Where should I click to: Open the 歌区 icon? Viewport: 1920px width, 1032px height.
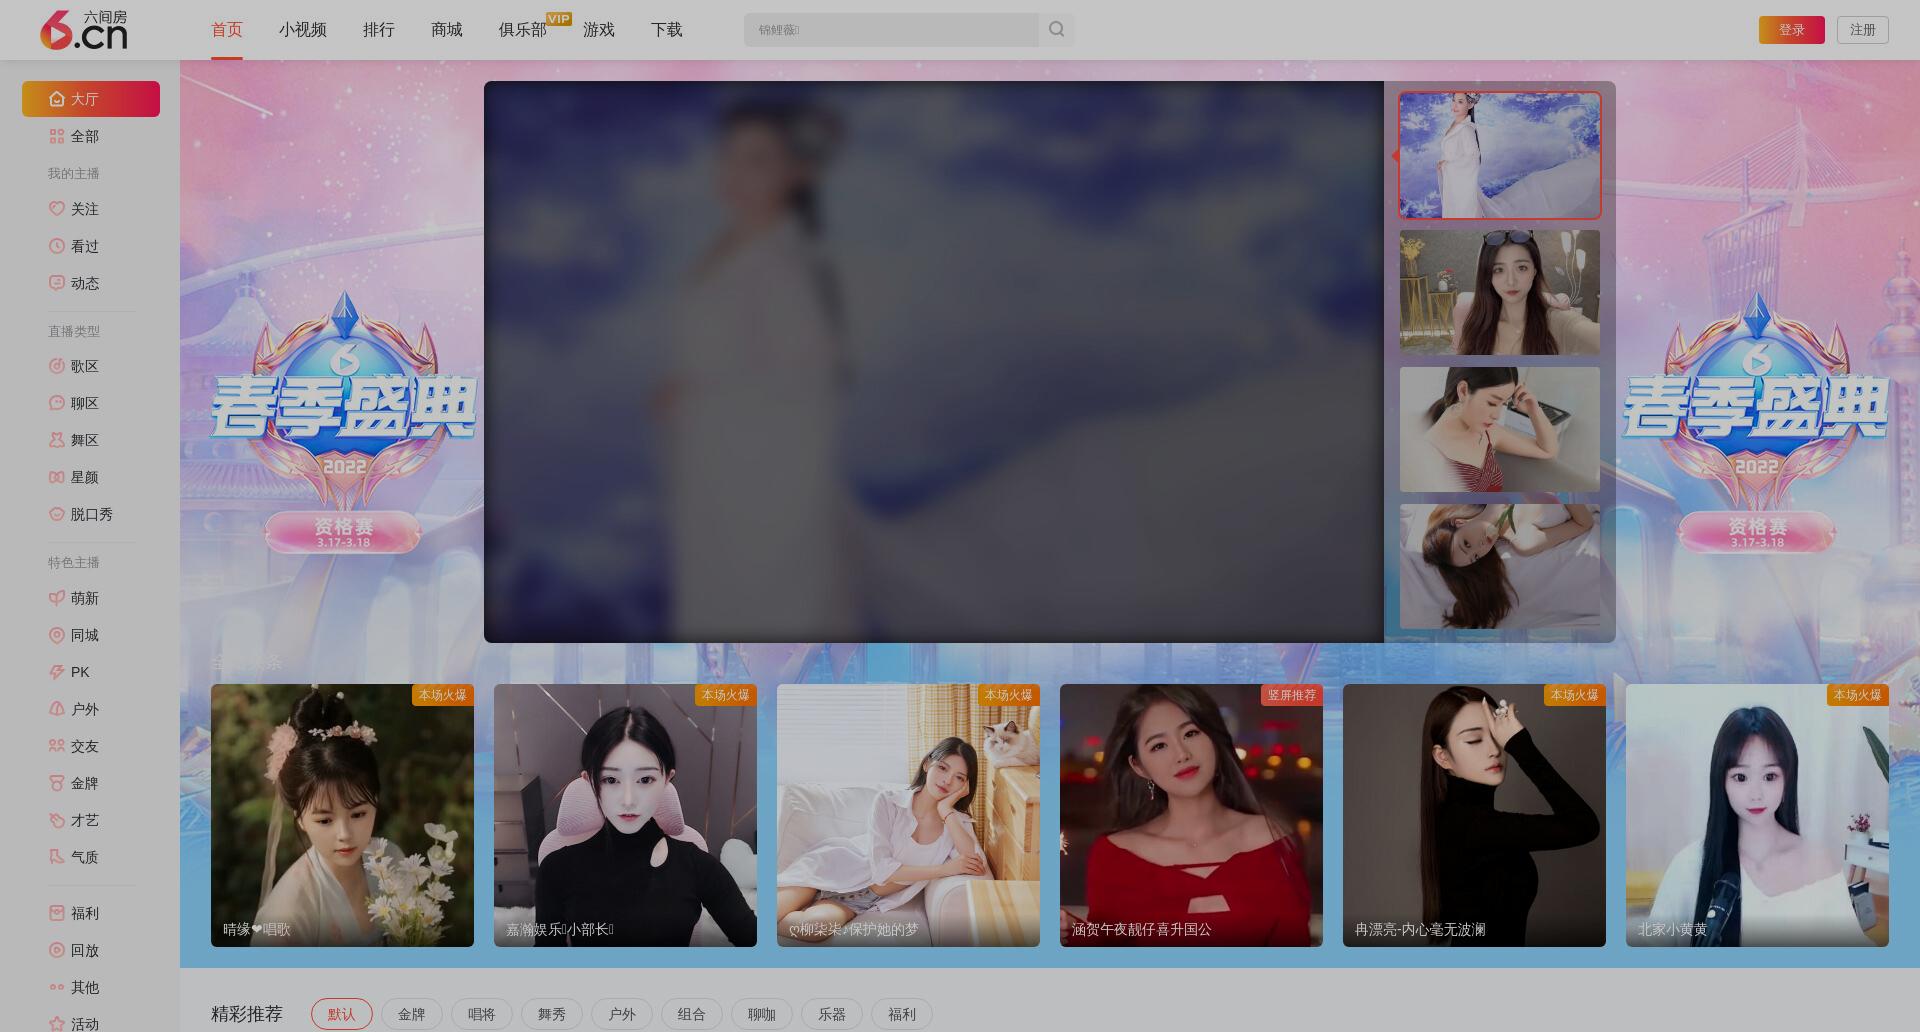pos(57,366)
